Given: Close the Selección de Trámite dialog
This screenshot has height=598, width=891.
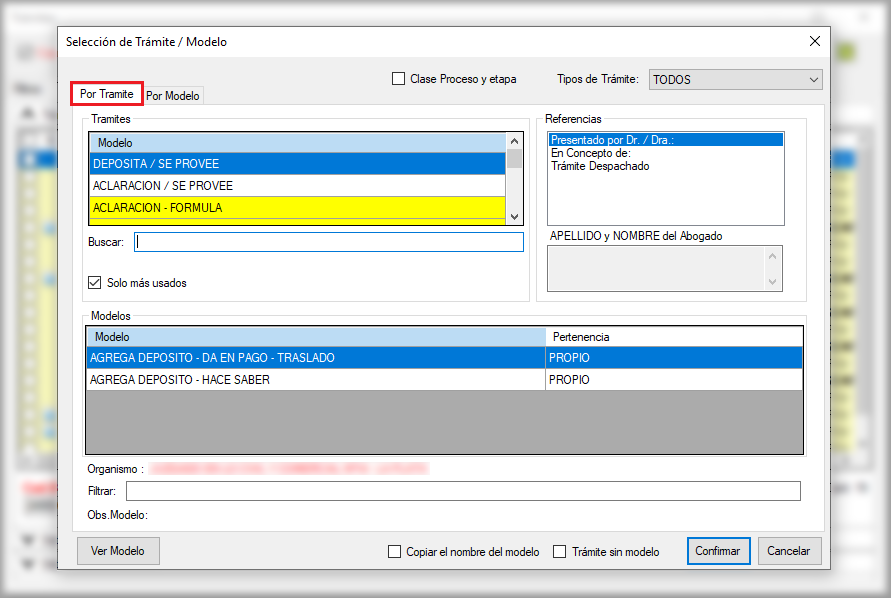Looking at the screenshot, I should pyautogui.click(x=814, y=42).
